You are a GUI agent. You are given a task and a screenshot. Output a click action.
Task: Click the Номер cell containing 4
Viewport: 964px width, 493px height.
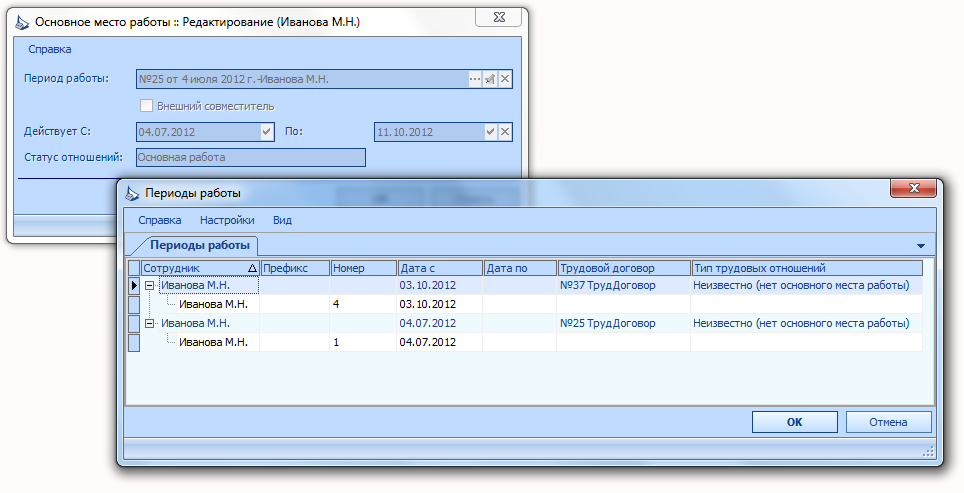(363, 304)
